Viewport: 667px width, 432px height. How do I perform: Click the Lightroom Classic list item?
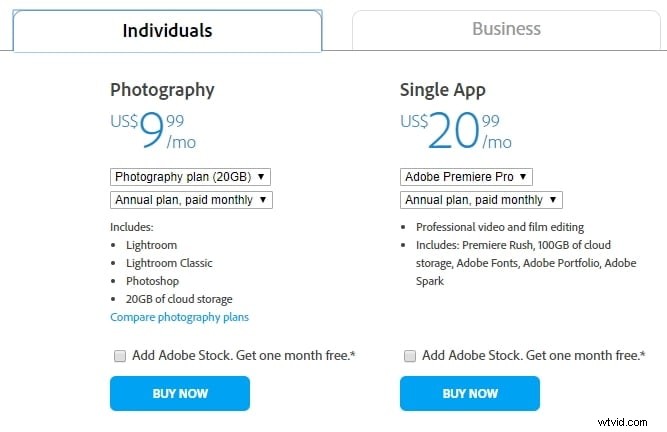click(169, 263)
